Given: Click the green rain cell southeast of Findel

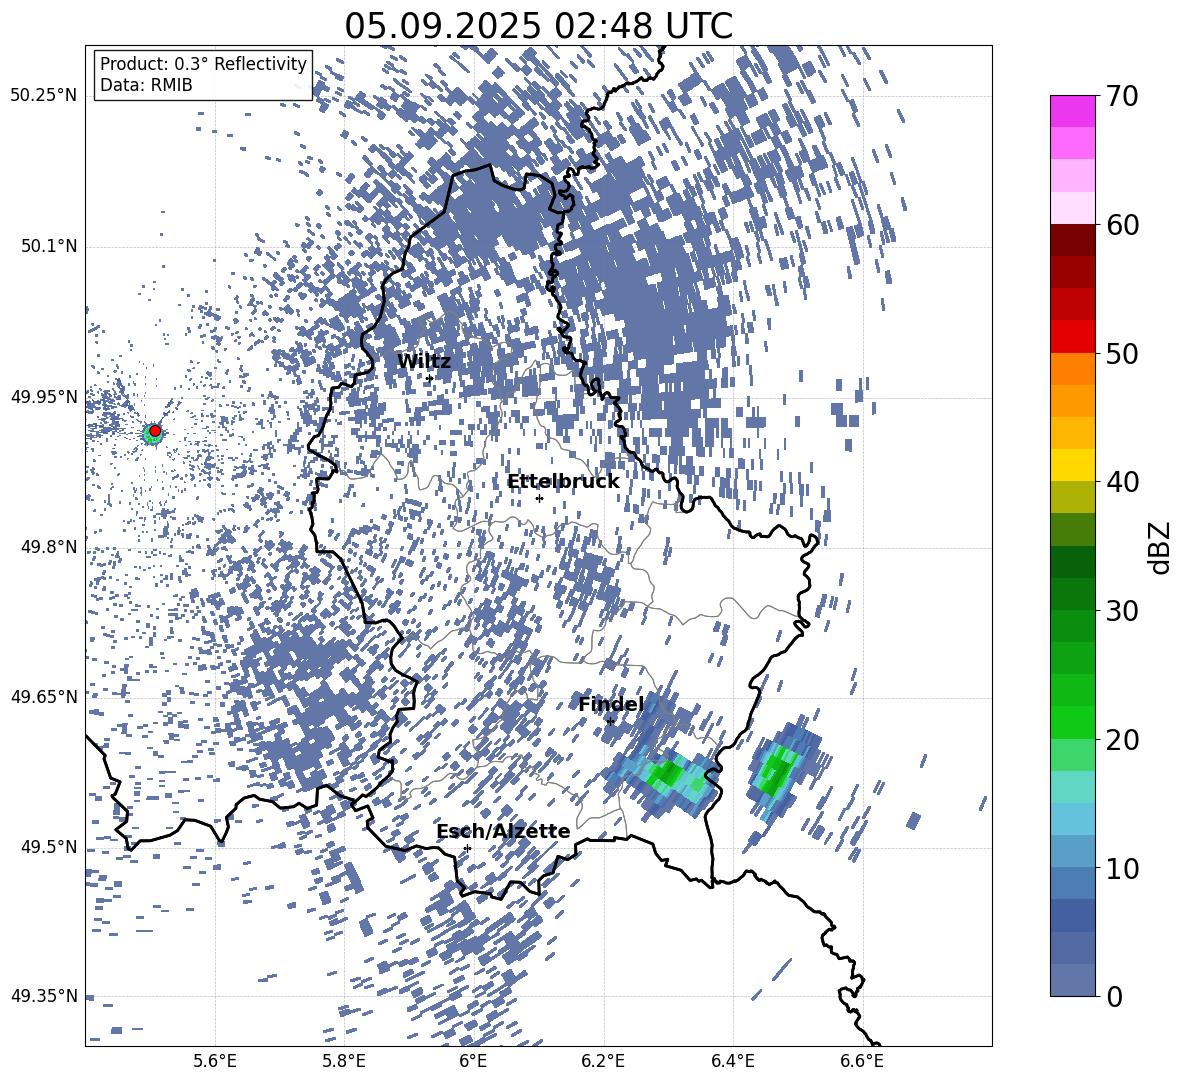Looking at the screenshot, I should click(667, 775).
